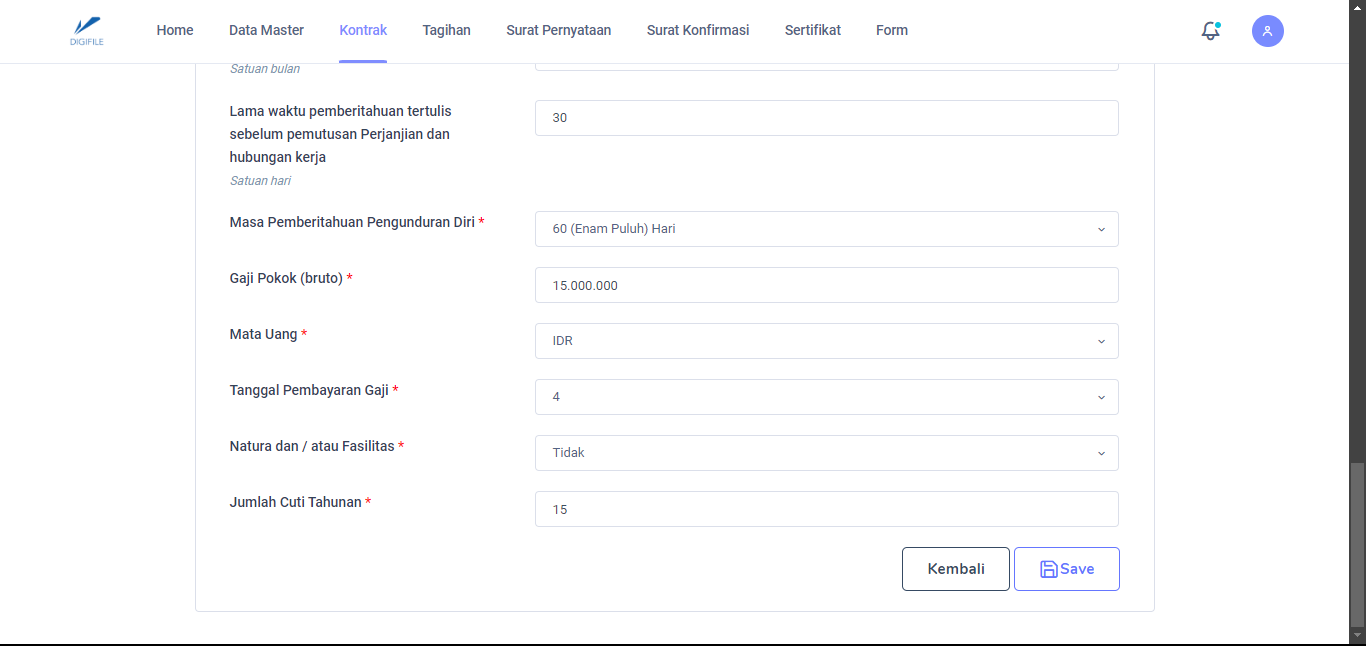Open the Mata Uang dropdown
Viewport: 1366px width, 646px height.
[826, 341]
